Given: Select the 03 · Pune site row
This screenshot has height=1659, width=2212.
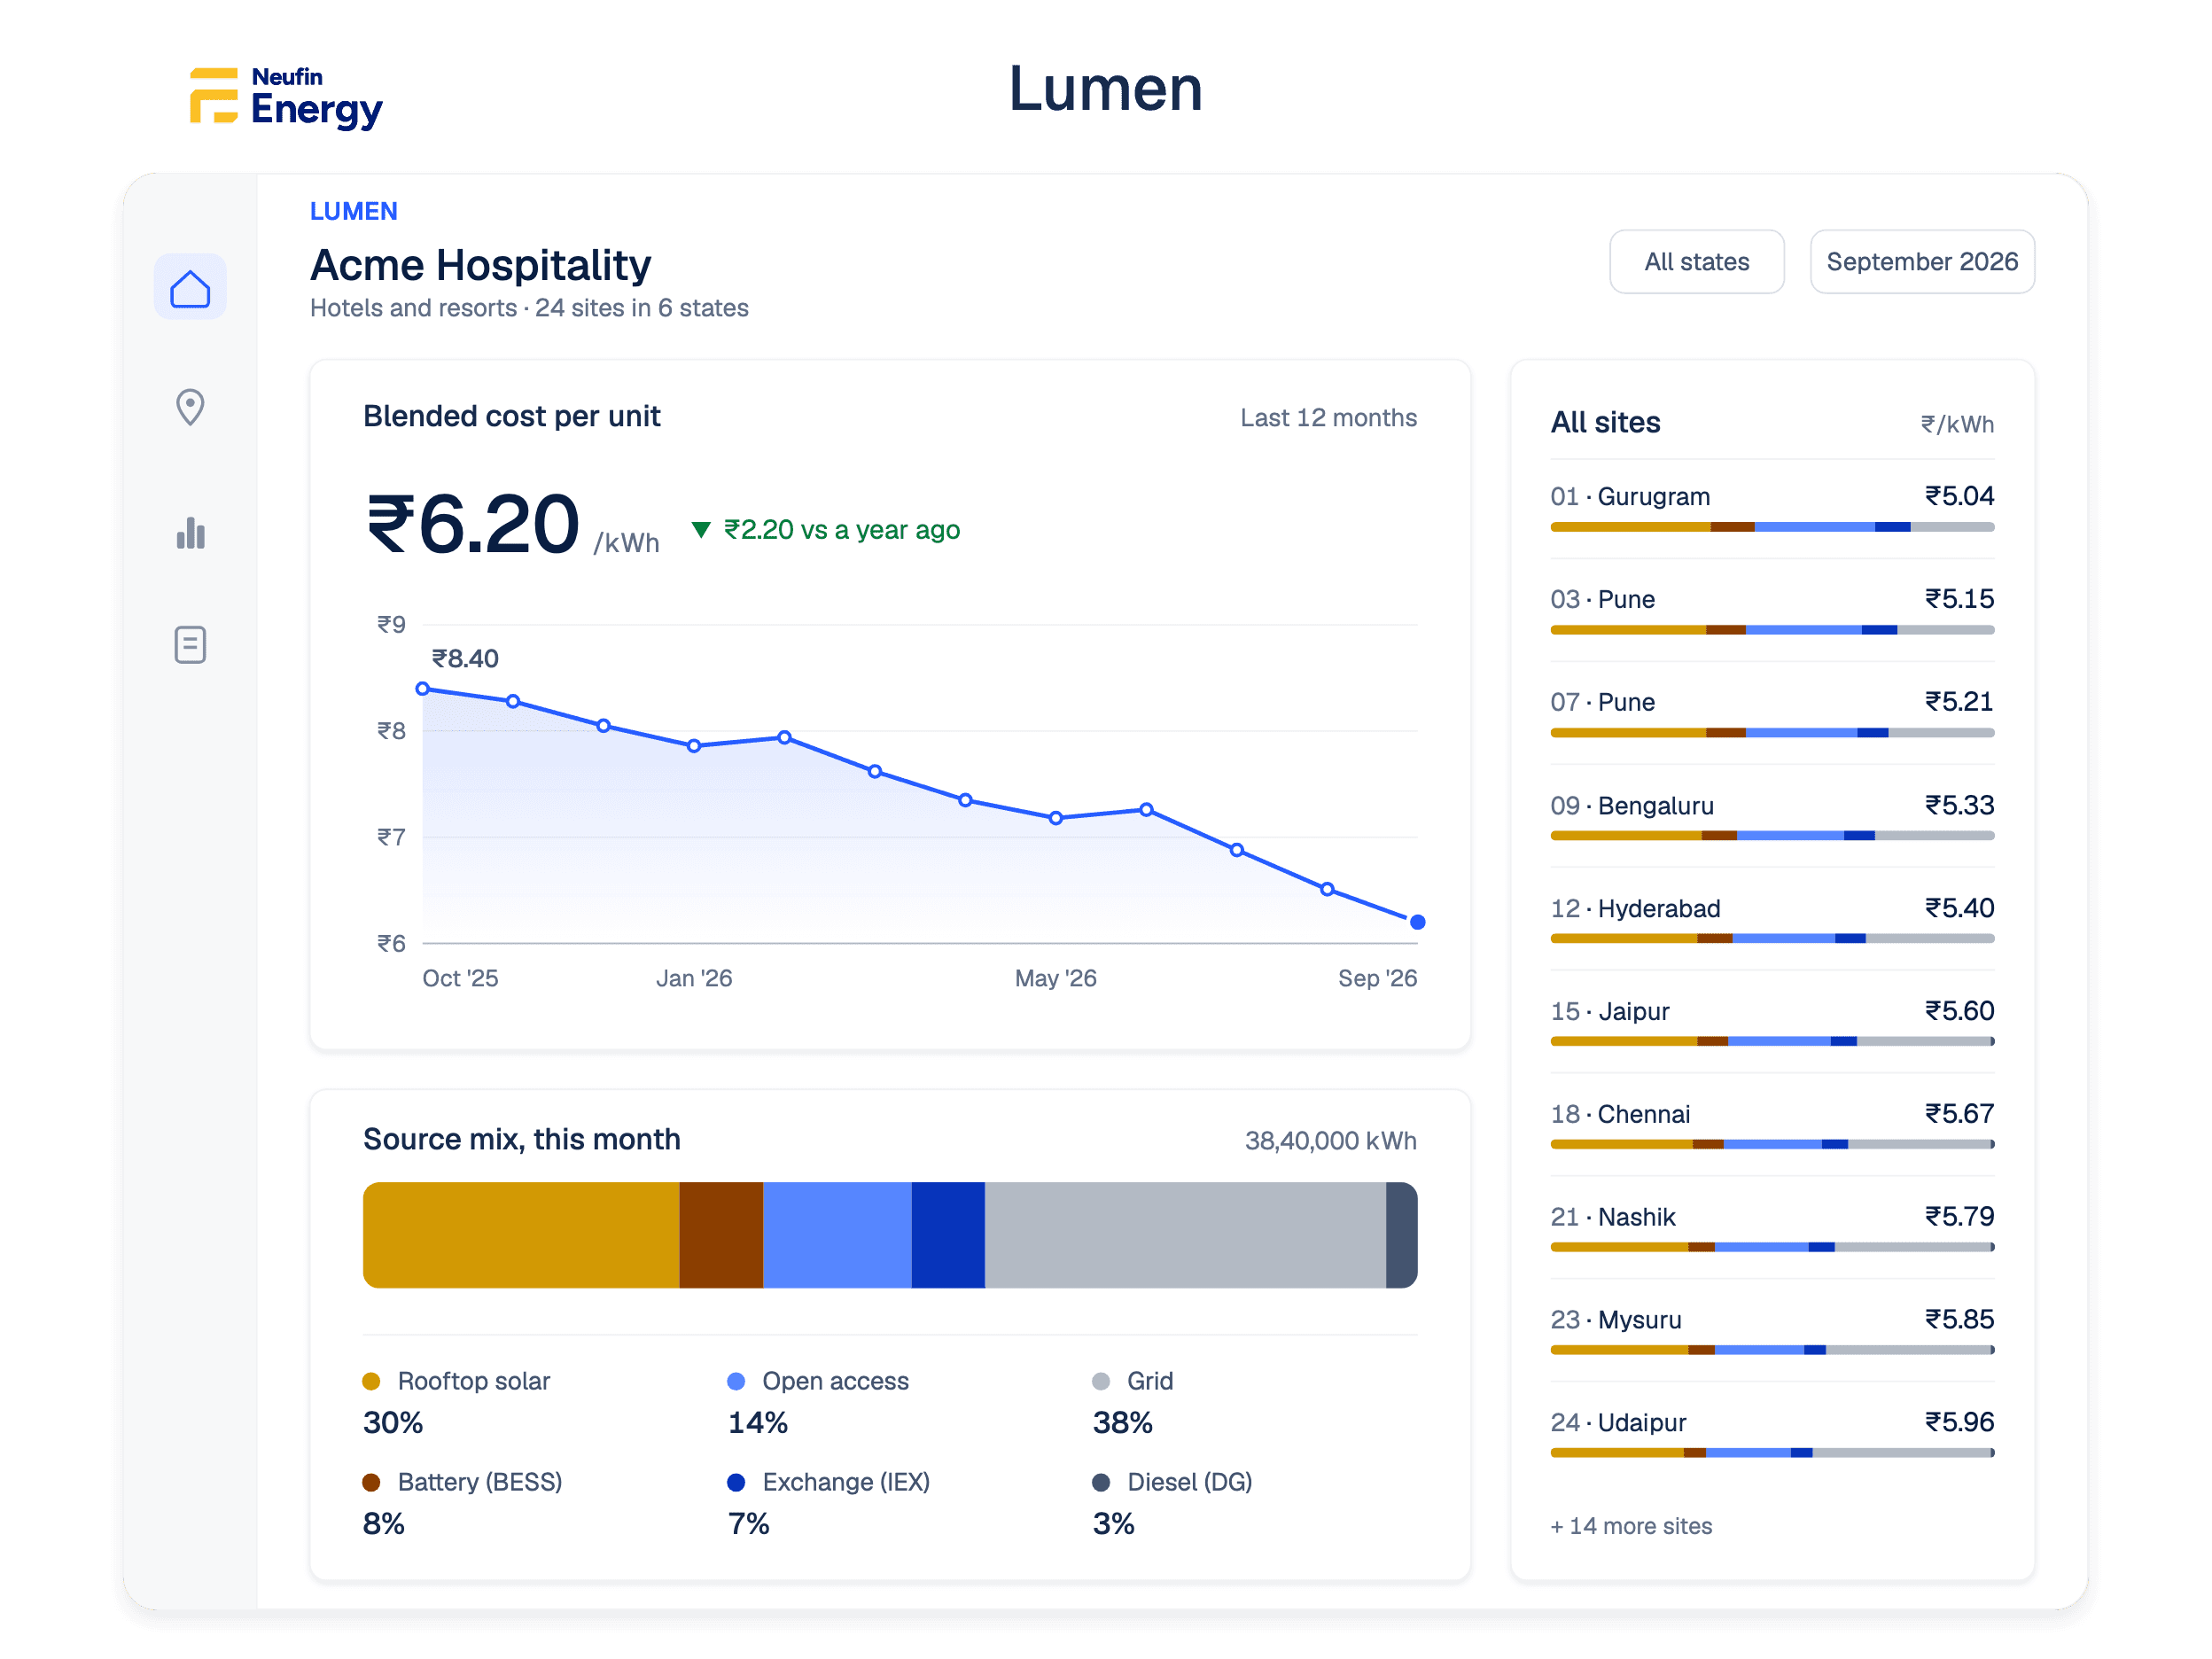Looking at the screenshot, I should [1772, 612].
